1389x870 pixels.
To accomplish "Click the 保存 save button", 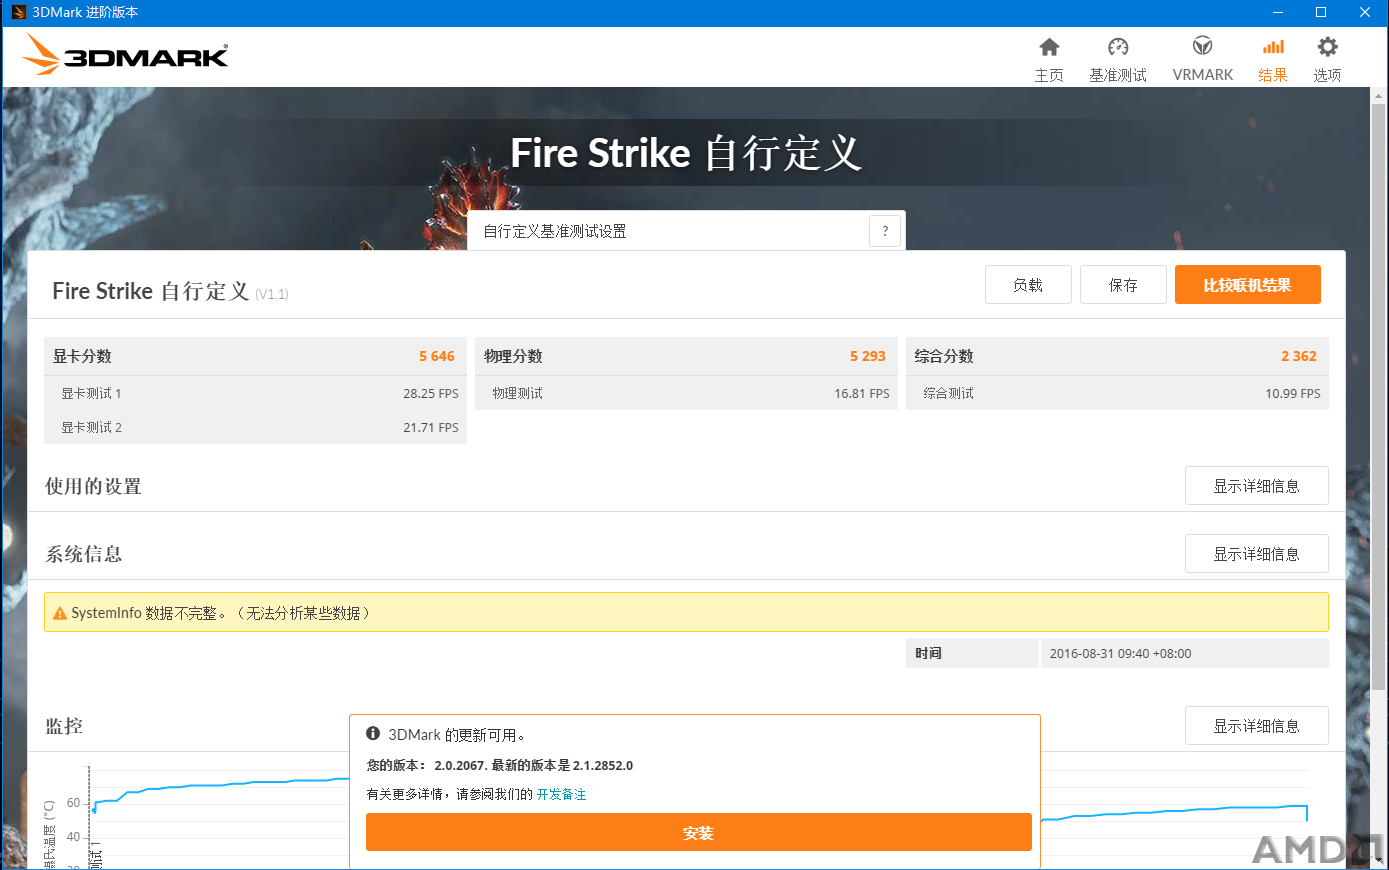I will [1123, 285].
